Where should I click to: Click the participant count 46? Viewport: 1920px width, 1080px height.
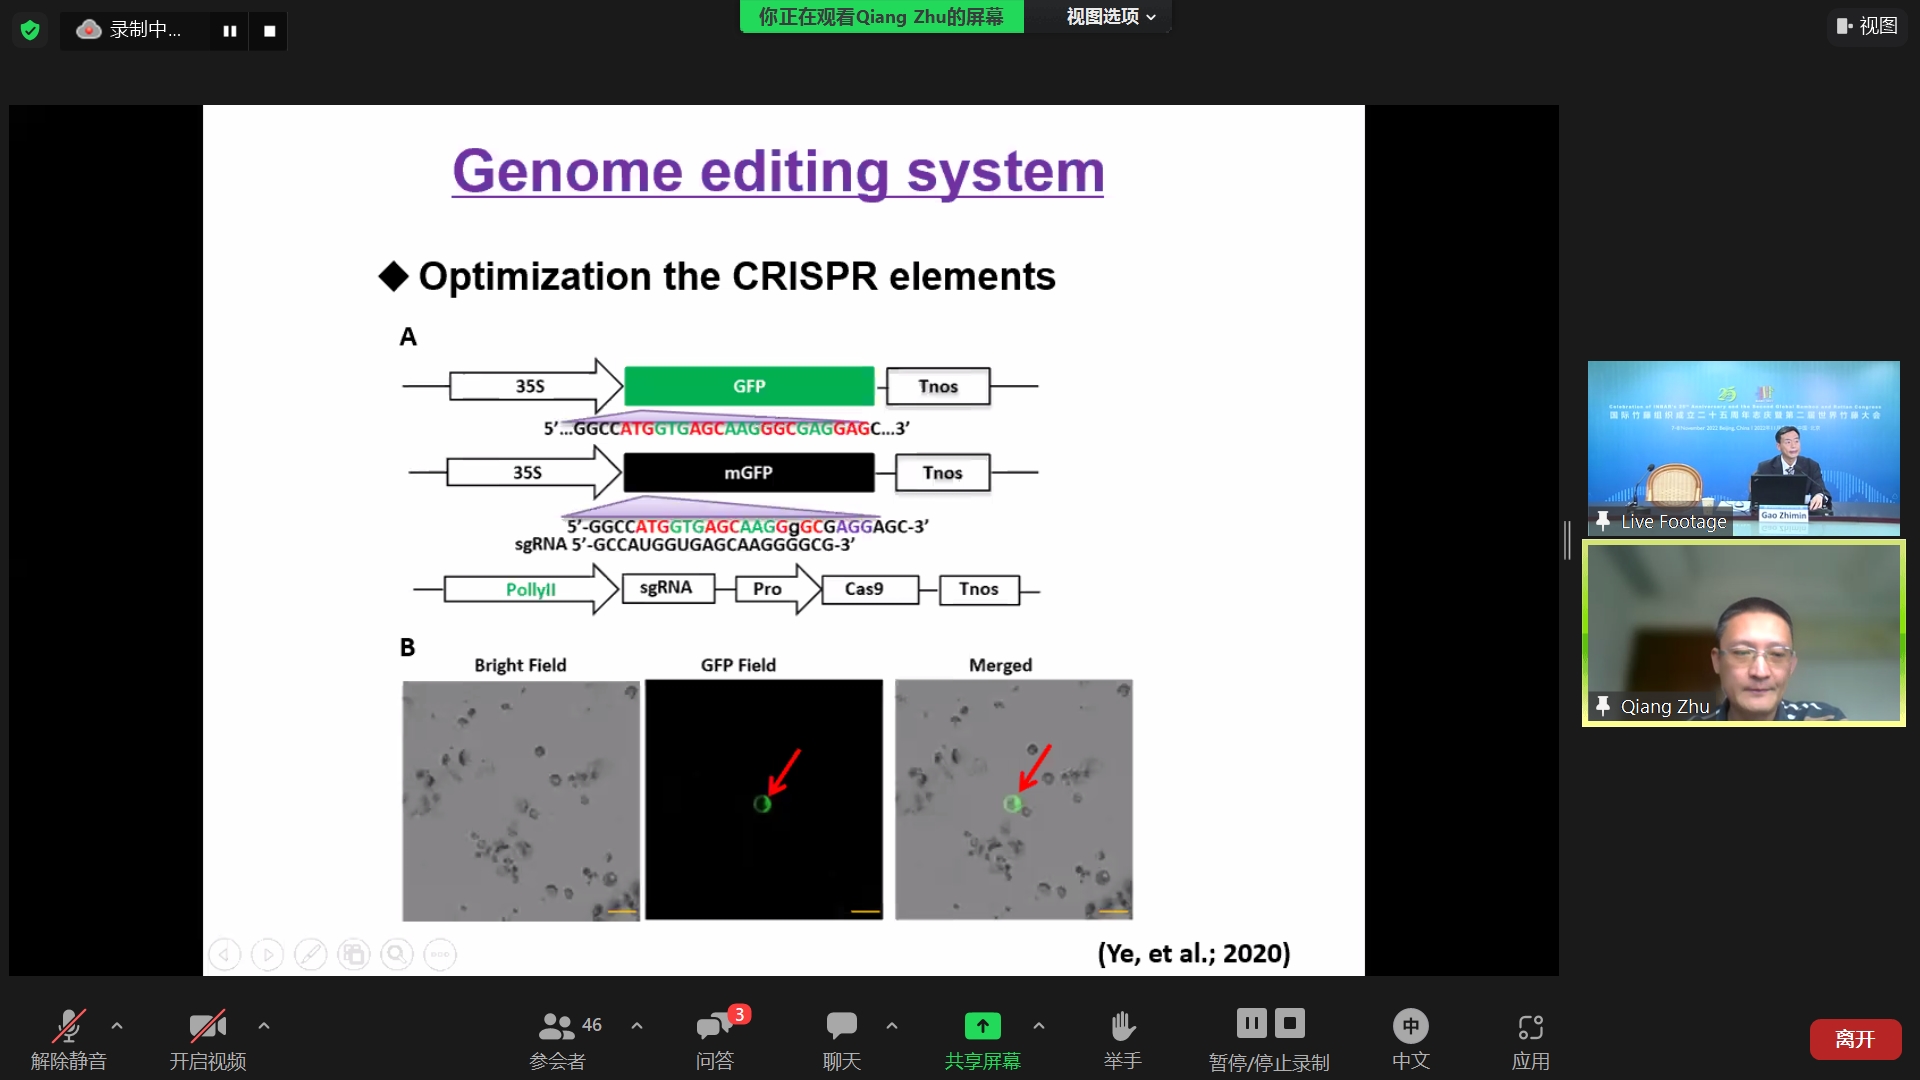[x=592, y=1025]
